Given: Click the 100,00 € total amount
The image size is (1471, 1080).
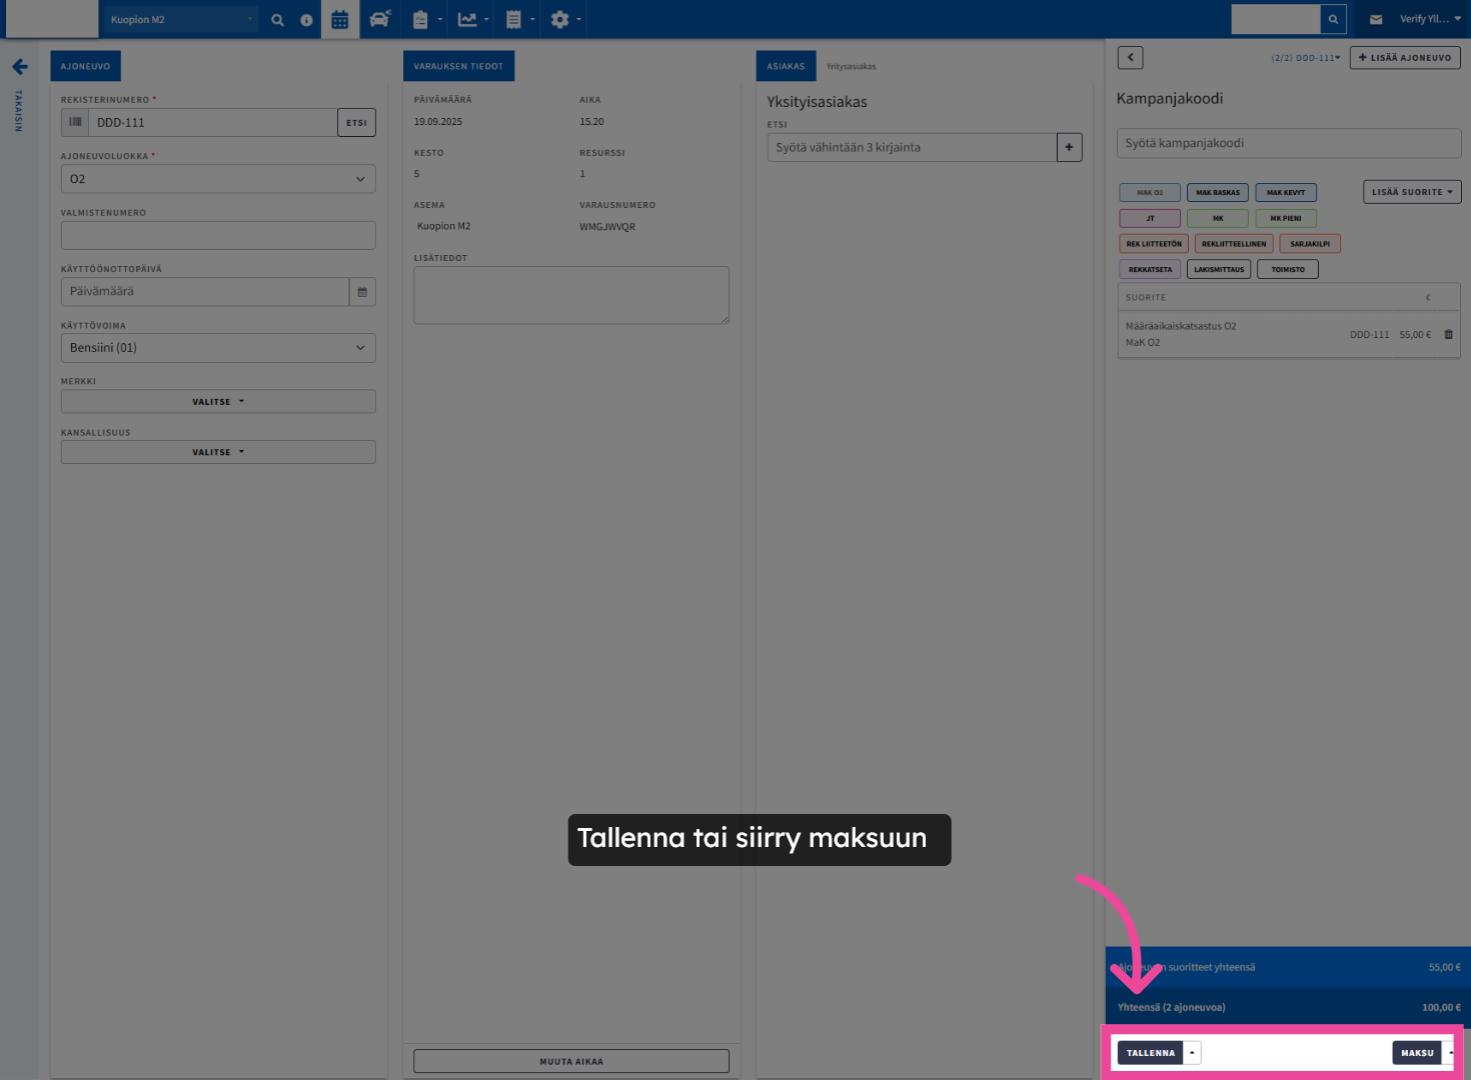Looking at the screenshot, I should 1441,1007.
